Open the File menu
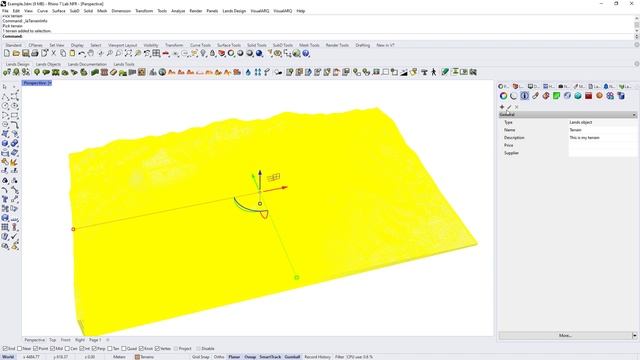Viewport: 640px width, 360px height. (5, 11)
